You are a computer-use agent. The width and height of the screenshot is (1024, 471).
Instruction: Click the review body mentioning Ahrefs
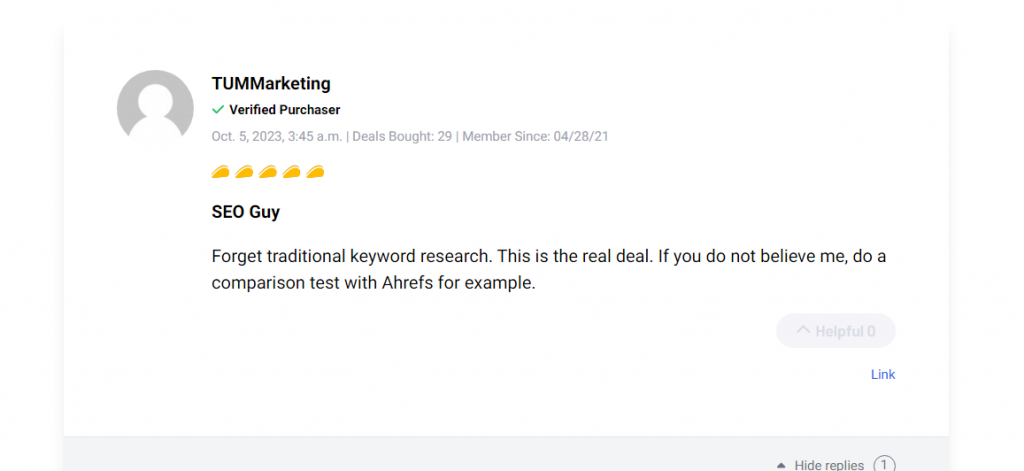pos(548,270)
